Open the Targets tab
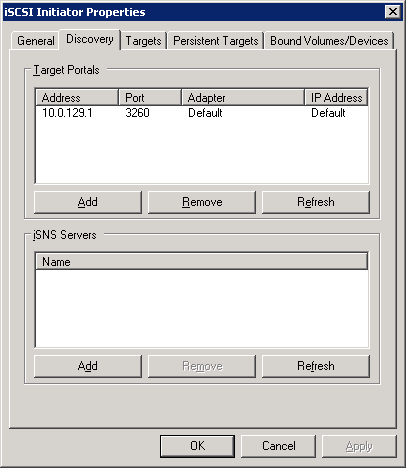Screen dimensions: 406x468 [143, 41]
